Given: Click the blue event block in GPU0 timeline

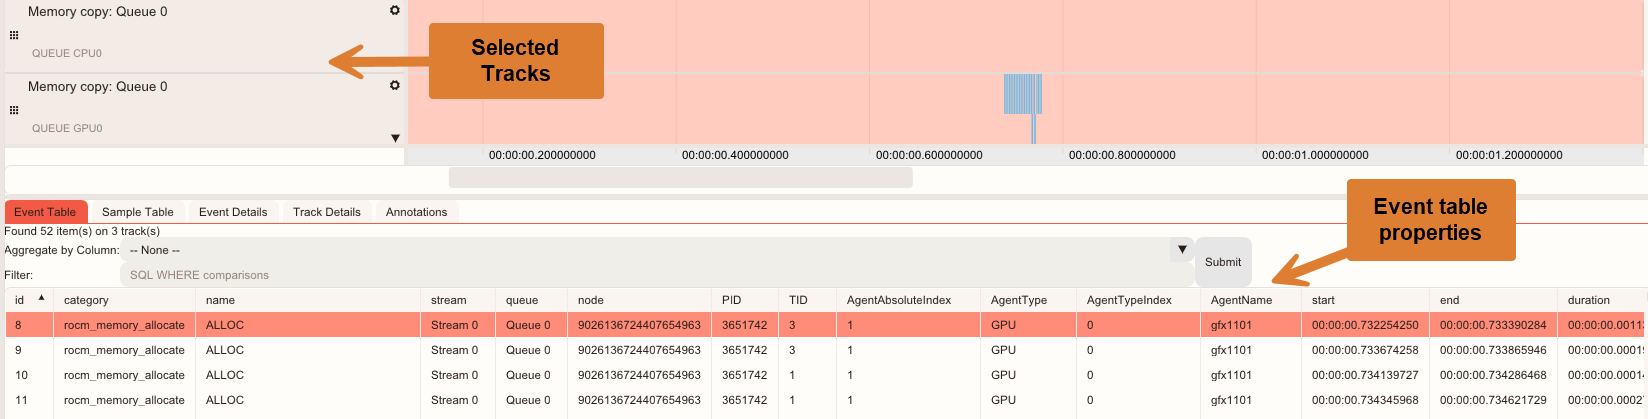Looking at the screenshot, I should [x=1022, y=94].
